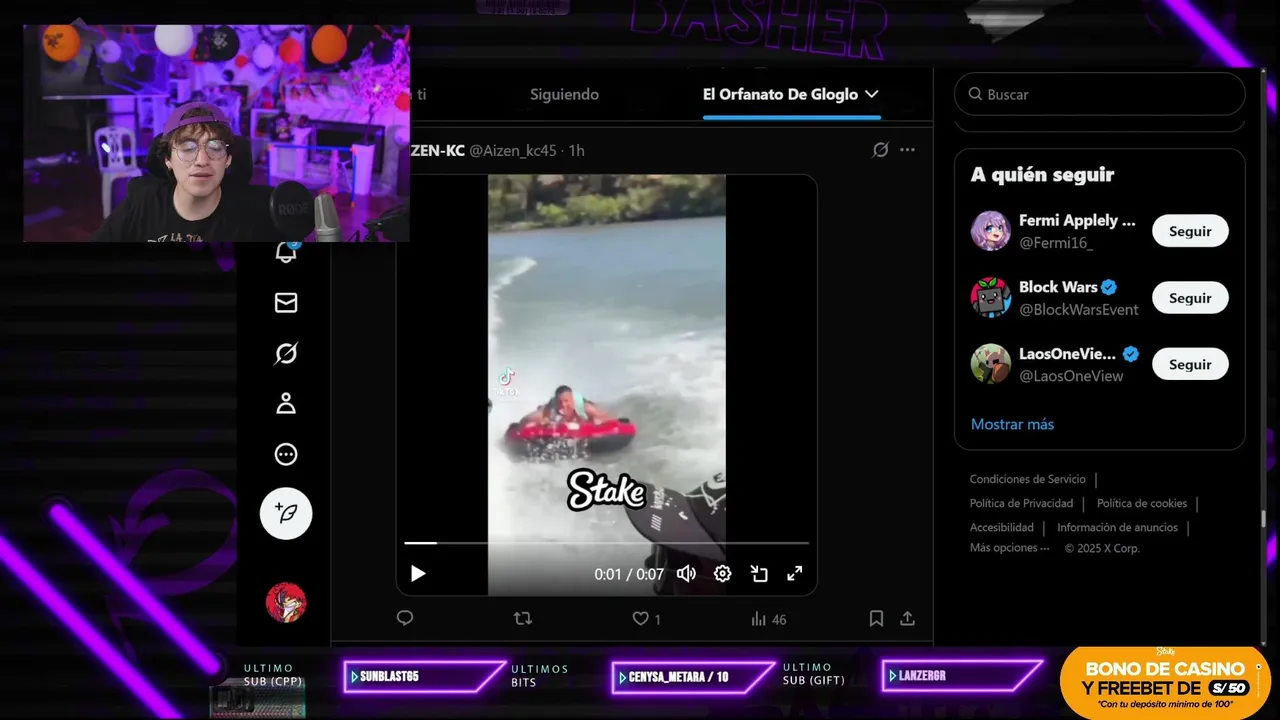This screenshot has width=1280, height=720.
Task: Select El Orfanato De Gloglo tab
Action: click(780, 94)
